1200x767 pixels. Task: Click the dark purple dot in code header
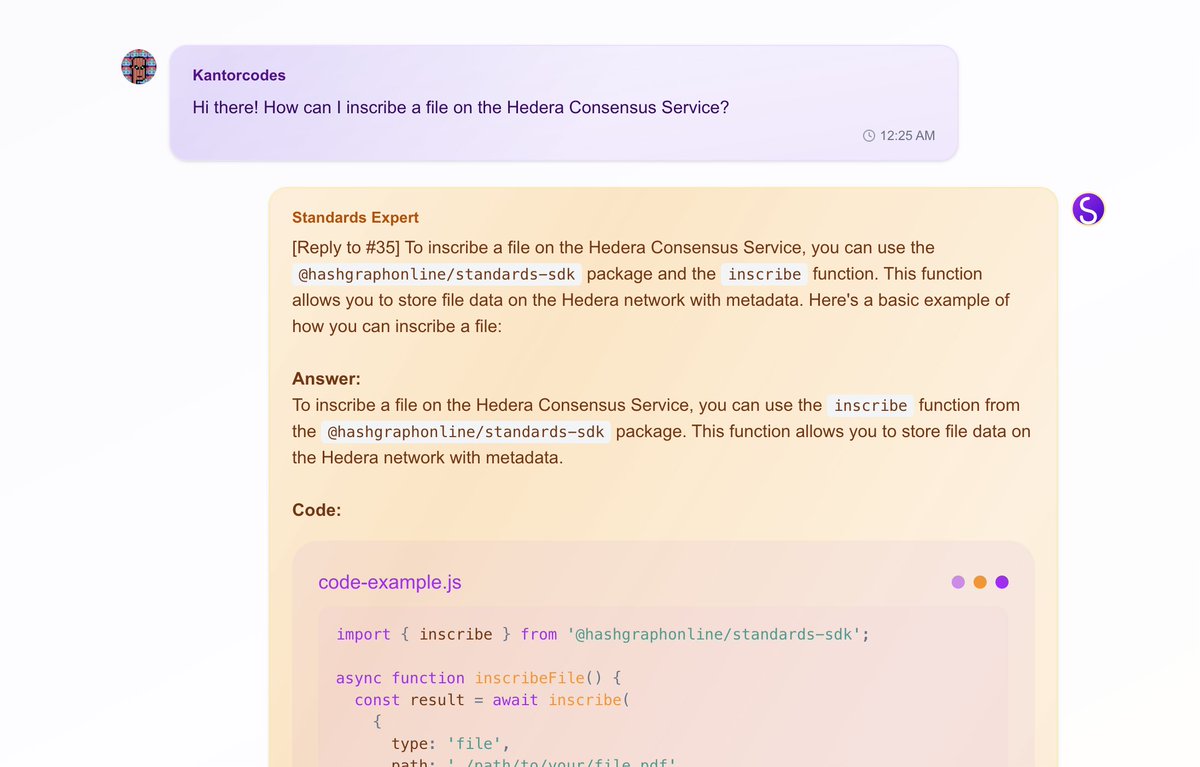tap(1002, 582)
